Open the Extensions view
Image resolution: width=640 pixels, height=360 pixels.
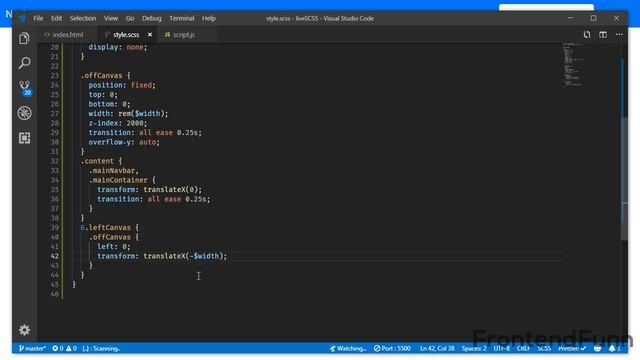point(24,138)
